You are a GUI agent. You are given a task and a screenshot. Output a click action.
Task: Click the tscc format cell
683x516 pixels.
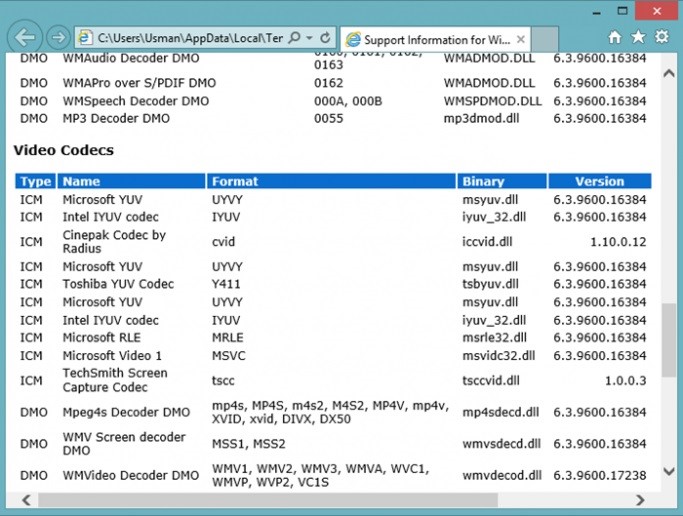pos(223,381)
